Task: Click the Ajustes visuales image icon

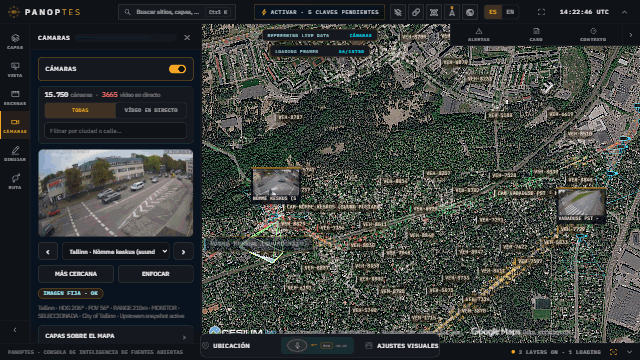Action: pyautogui.click(x=369, y=346)
